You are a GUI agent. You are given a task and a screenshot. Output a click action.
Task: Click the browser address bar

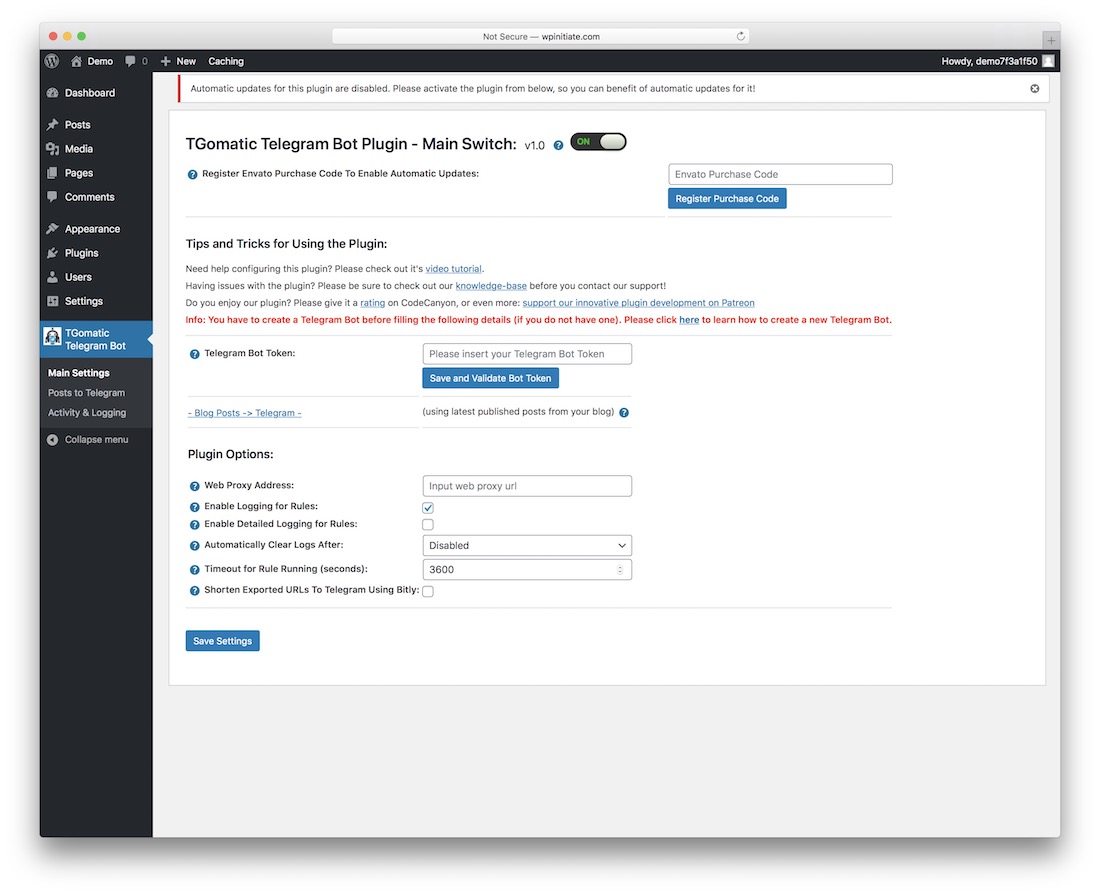pyautogui.click(x=540, y=36)
